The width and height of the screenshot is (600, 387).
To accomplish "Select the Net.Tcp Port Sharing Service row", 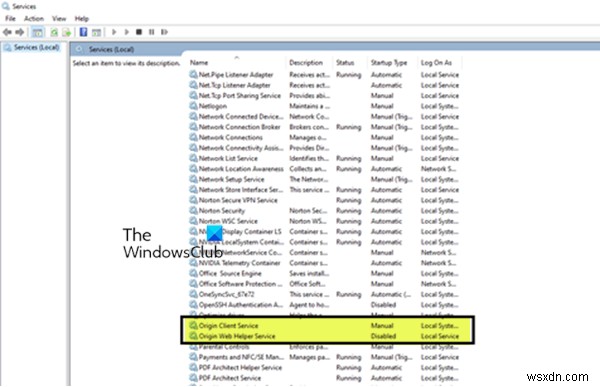I will pos(325,96).
